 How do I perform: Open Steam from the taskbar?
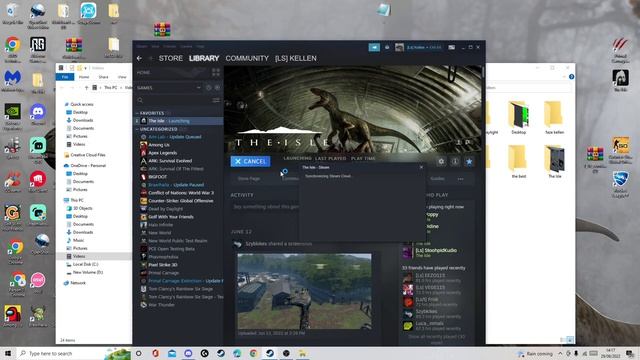pyautogui.click(x=270, y=353)
